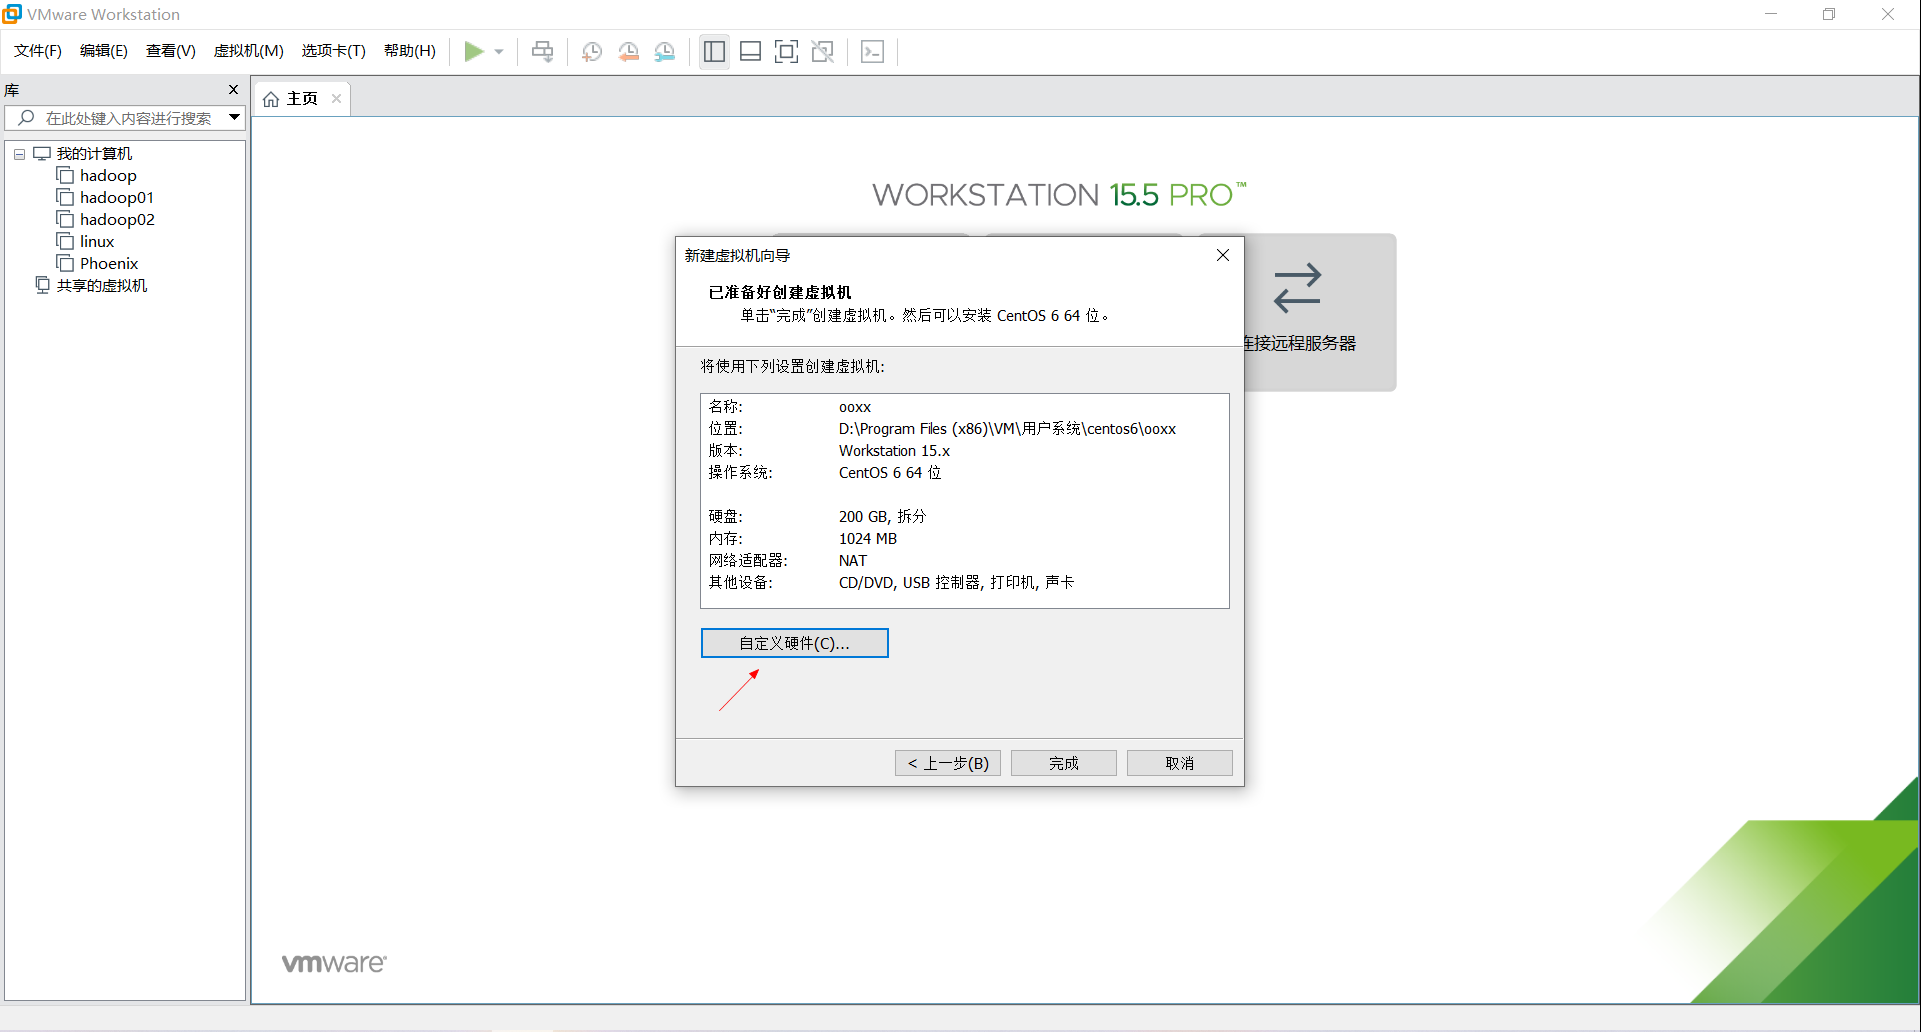This screenshot has height=1032, width=1921.
Task: Click the green Power On play icon
Action: 474,51
